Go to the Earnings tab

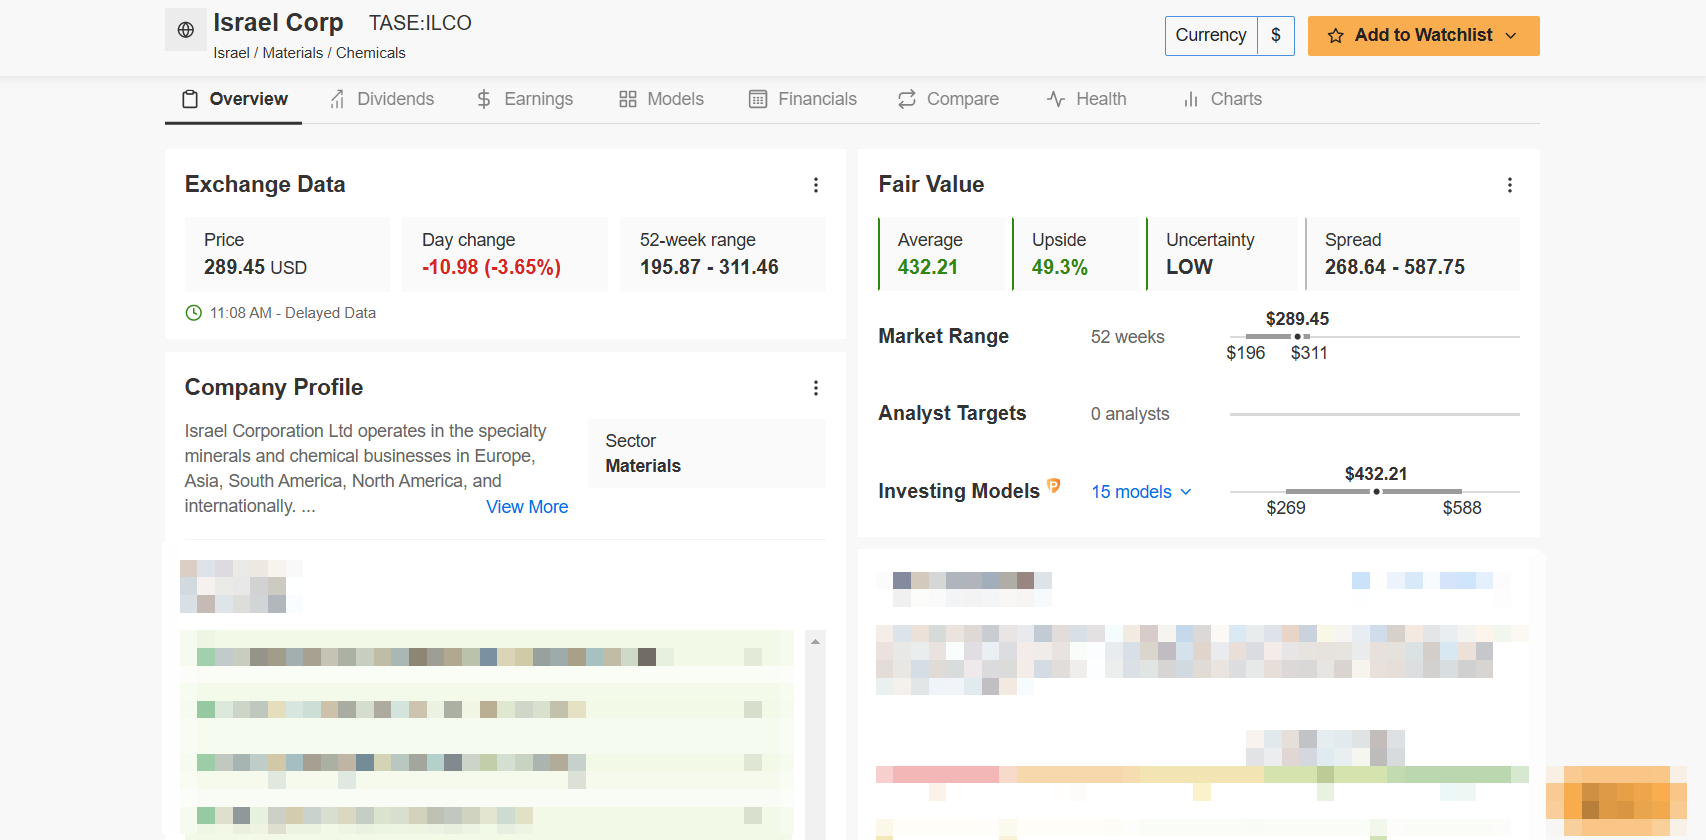click(x=525, y=99)
